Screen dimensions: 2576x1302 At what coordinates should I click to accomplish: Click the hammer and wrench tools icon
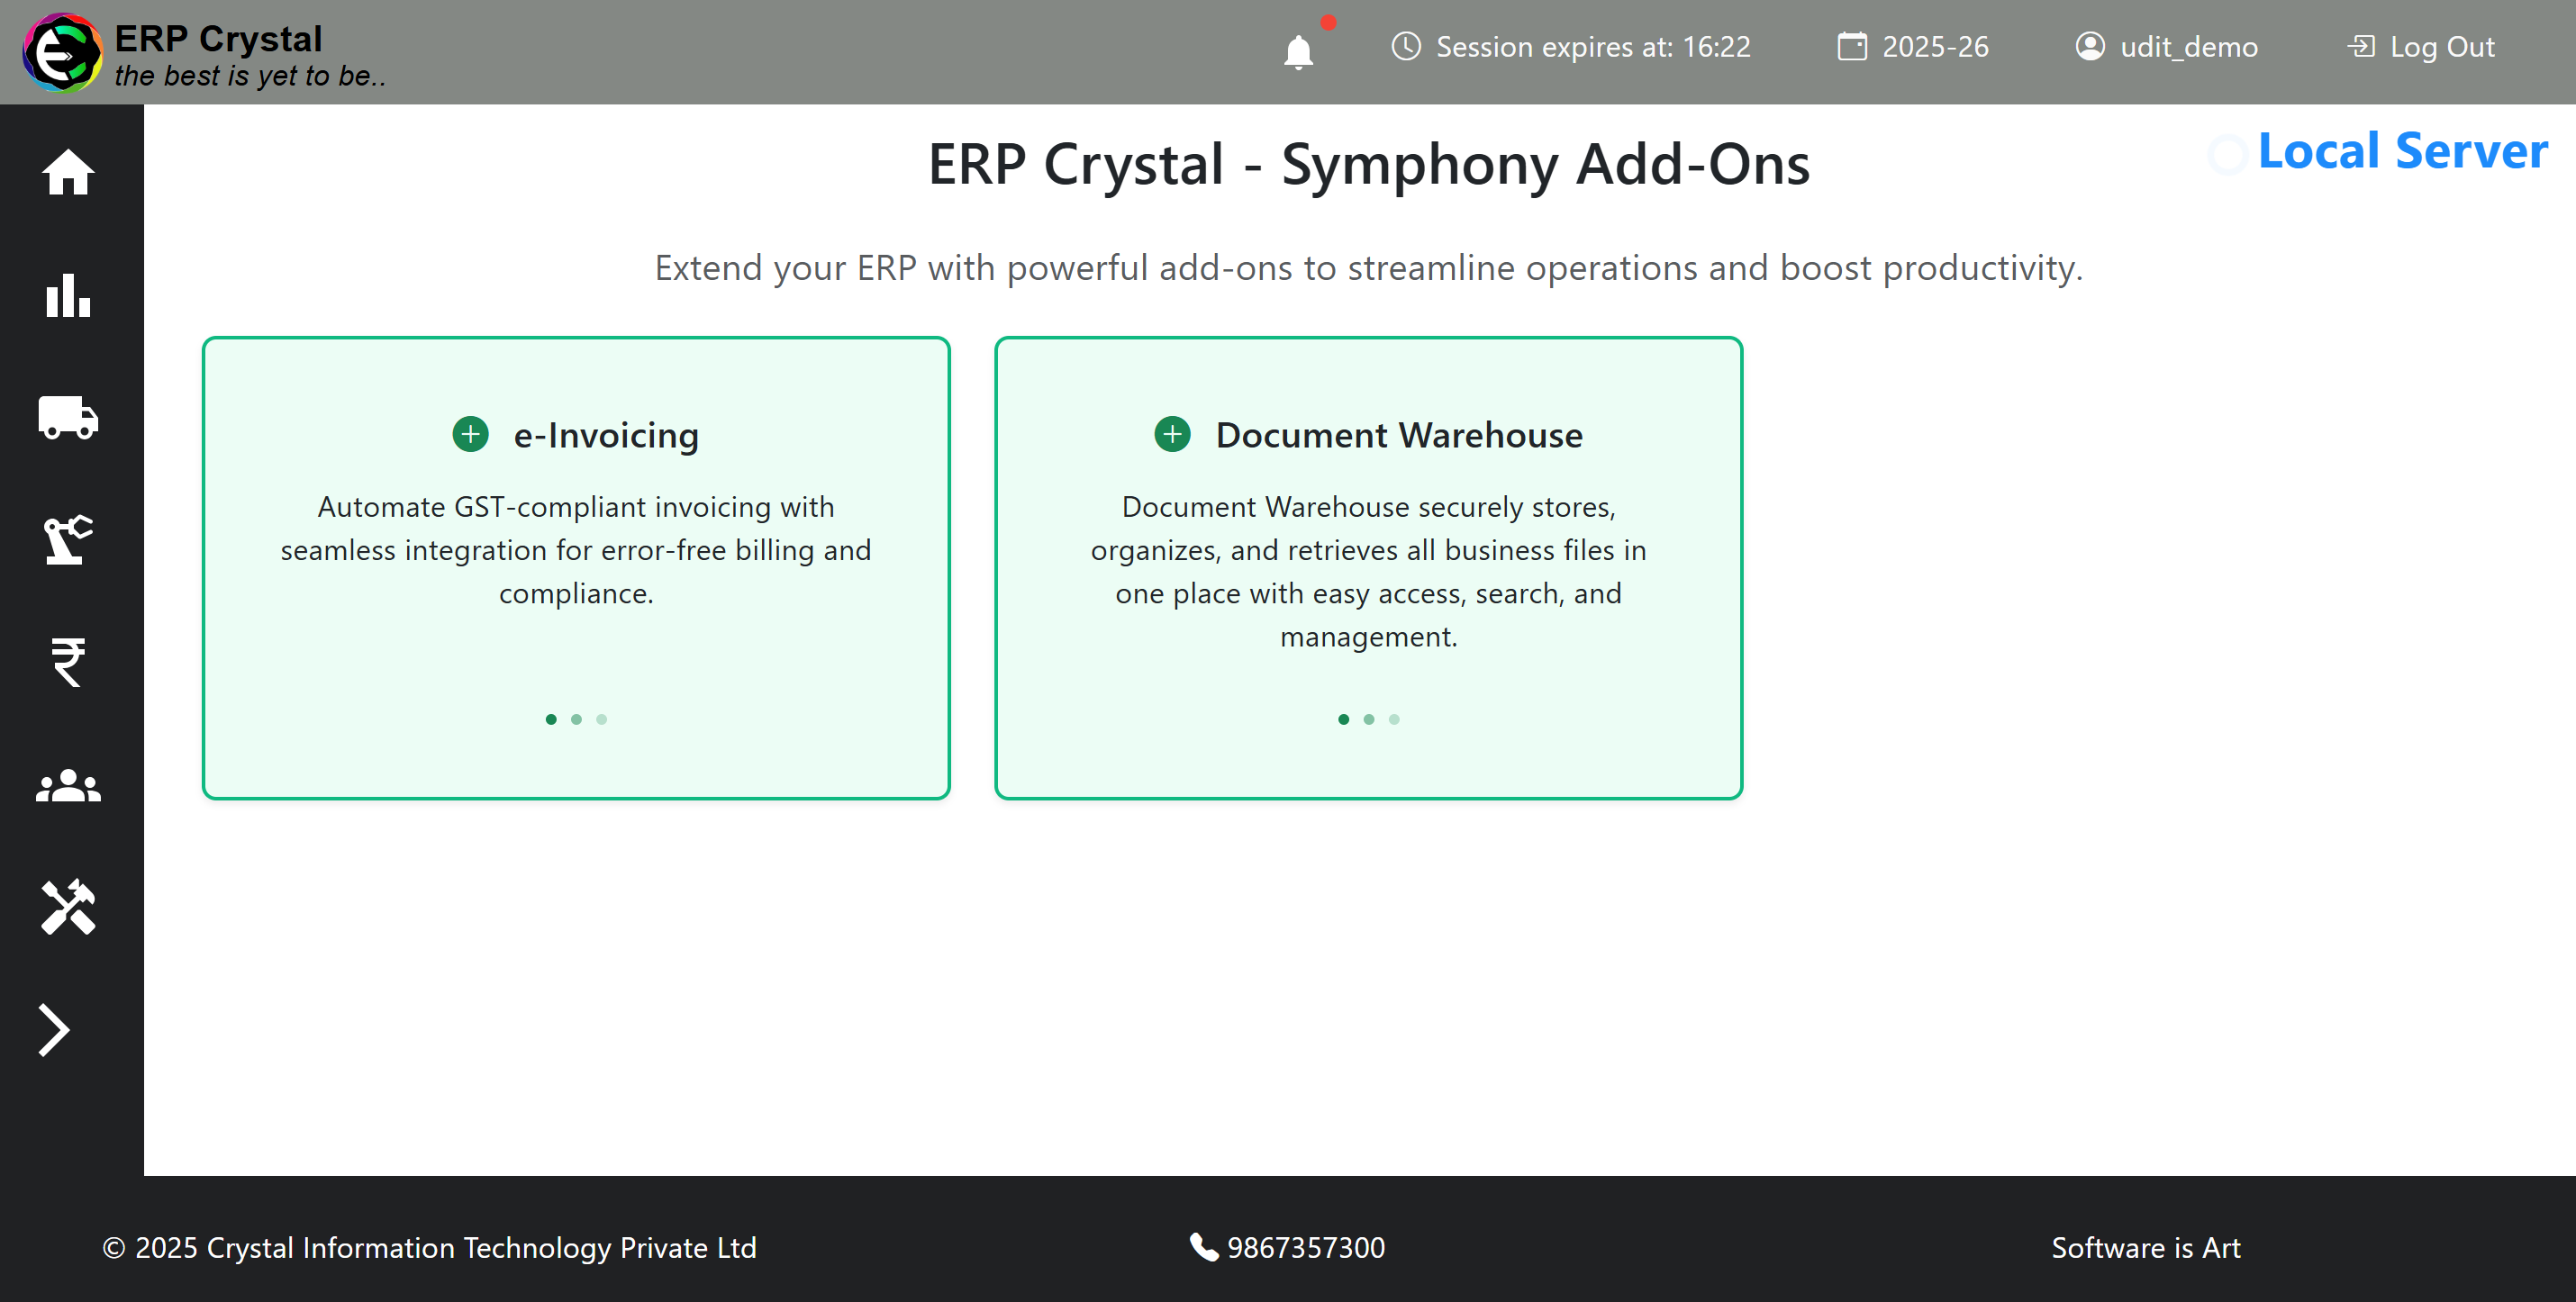point(68,907)
